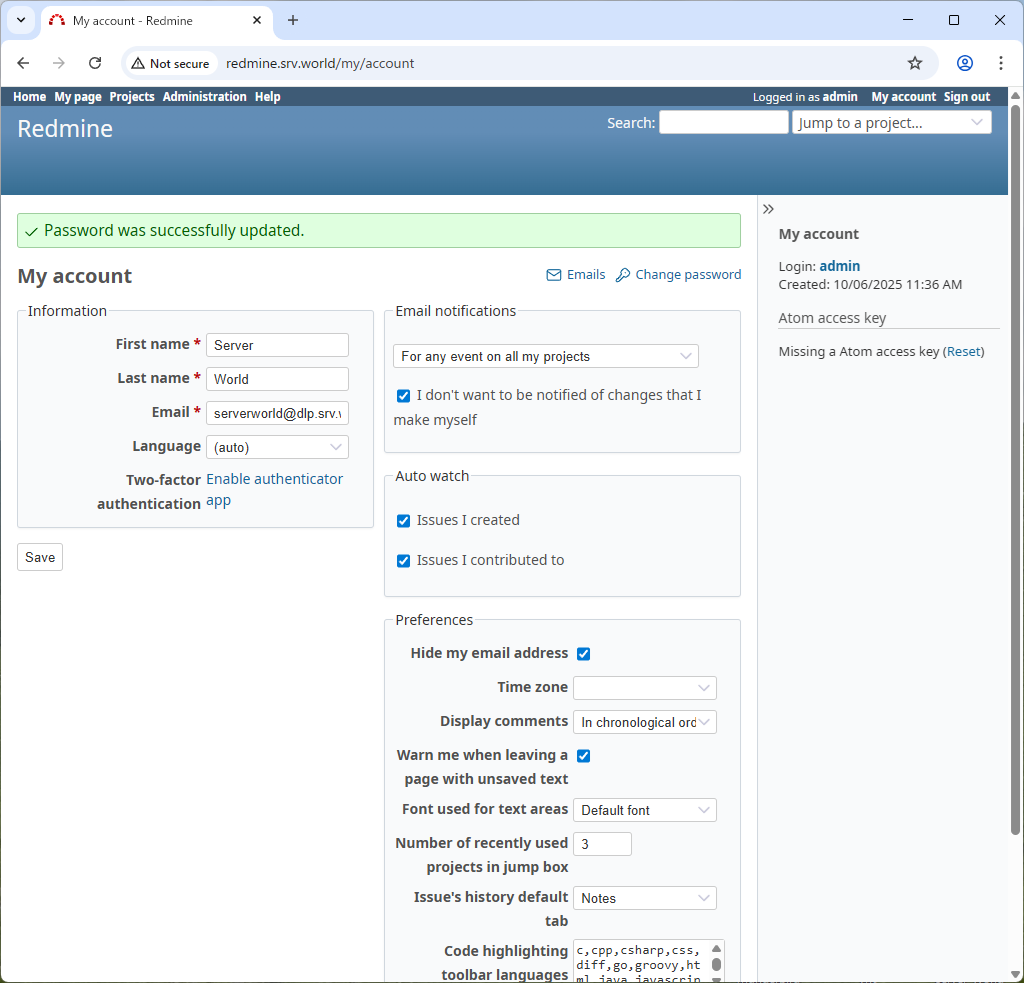Open Administration in the top menu
The image size is (1024, 983).
[x=204, y=97]
